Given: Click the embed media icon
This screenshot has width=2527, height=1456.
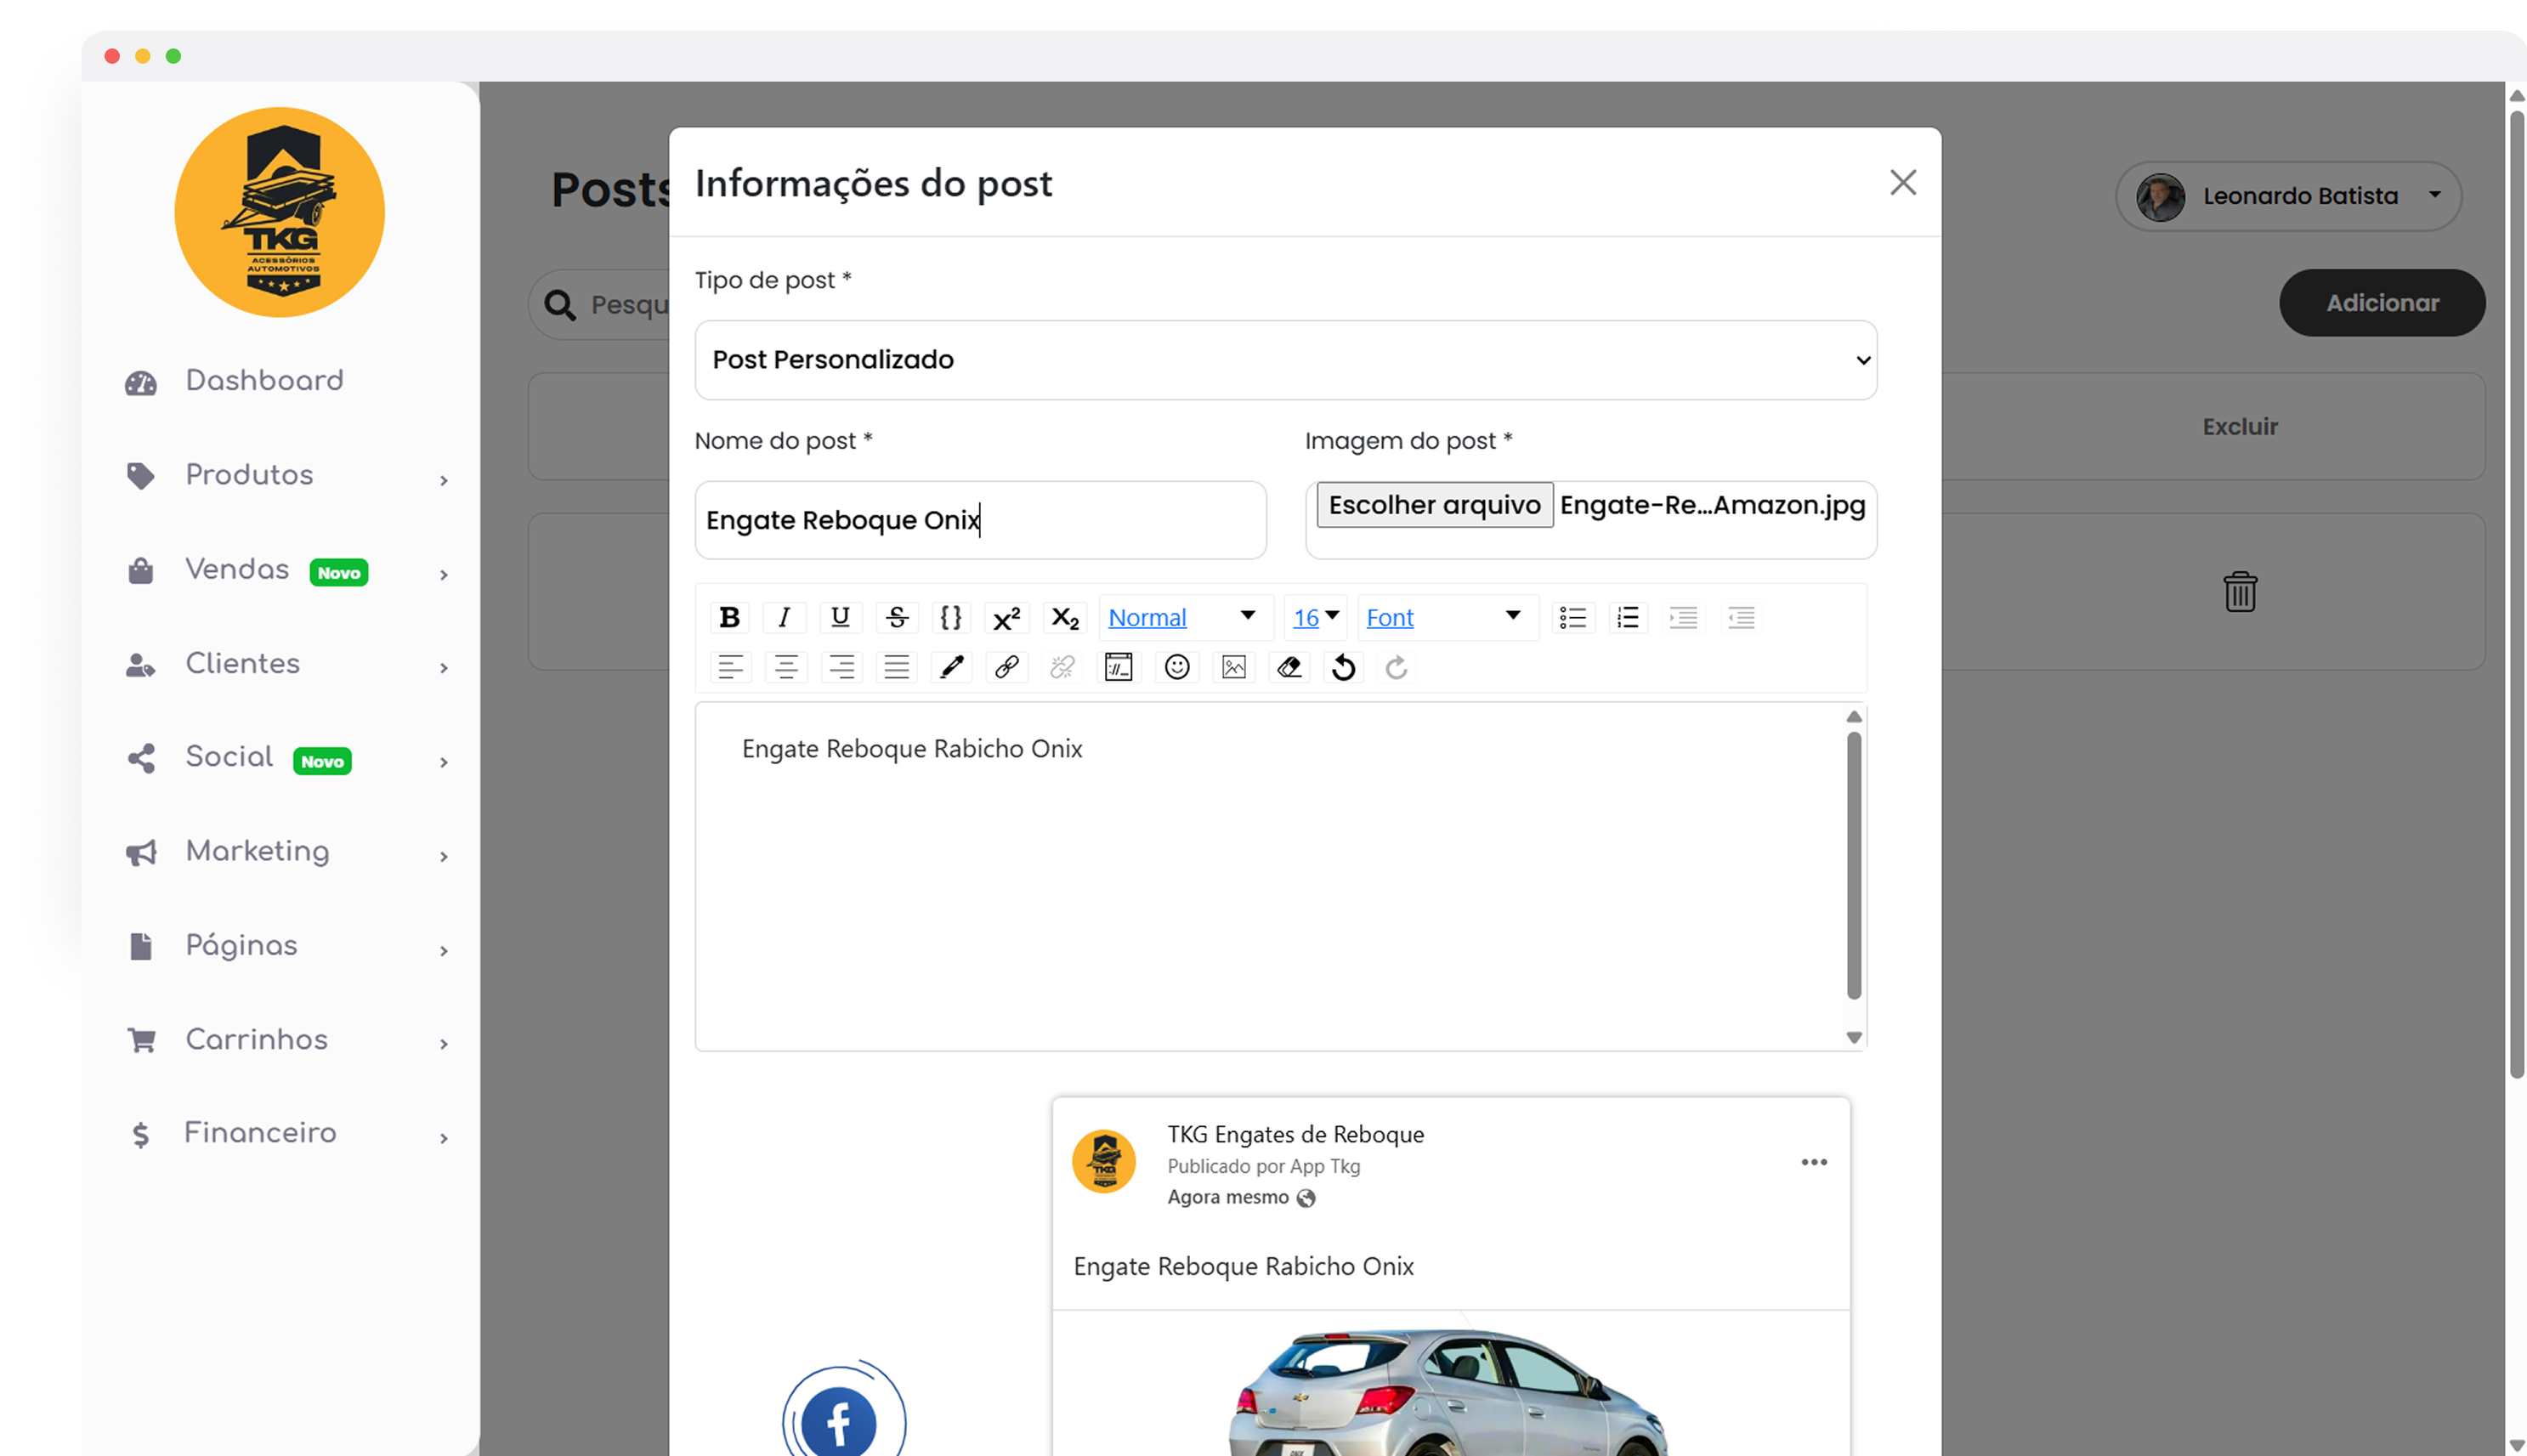Looking at the screenshot, I should point(1118,667).
